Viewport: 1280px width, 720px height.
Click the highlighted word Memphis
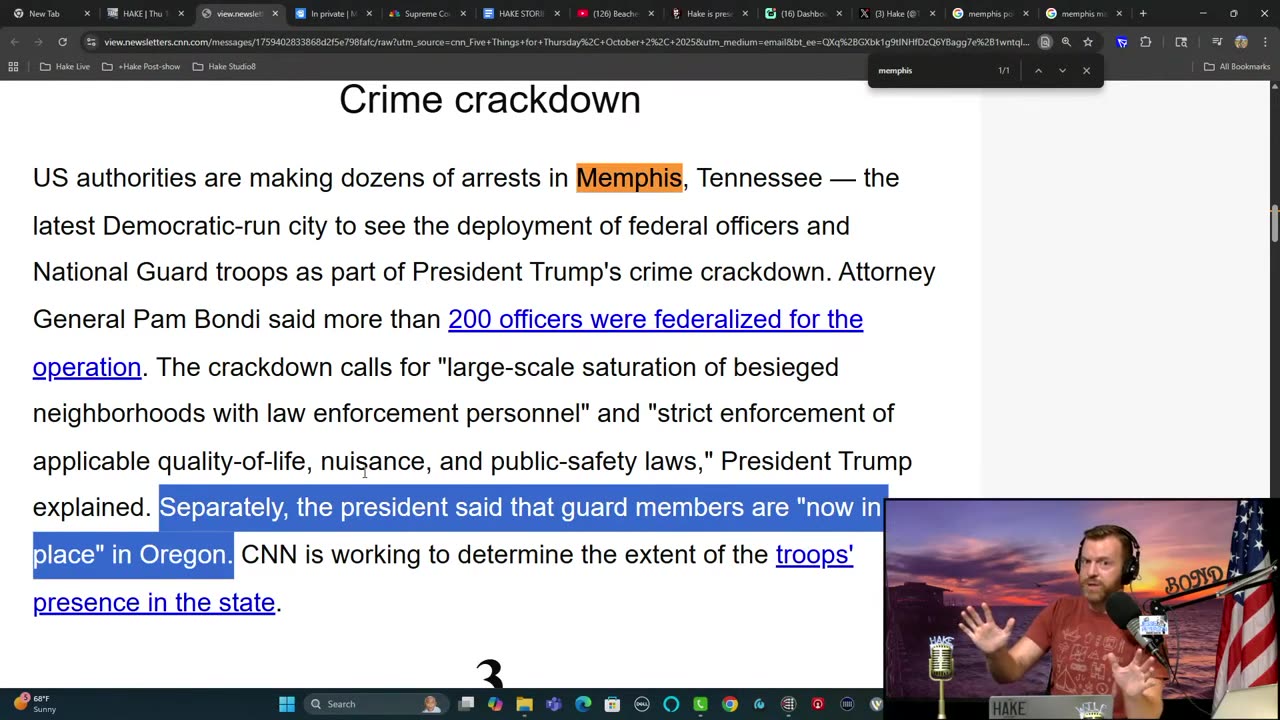tap(629, 178)
